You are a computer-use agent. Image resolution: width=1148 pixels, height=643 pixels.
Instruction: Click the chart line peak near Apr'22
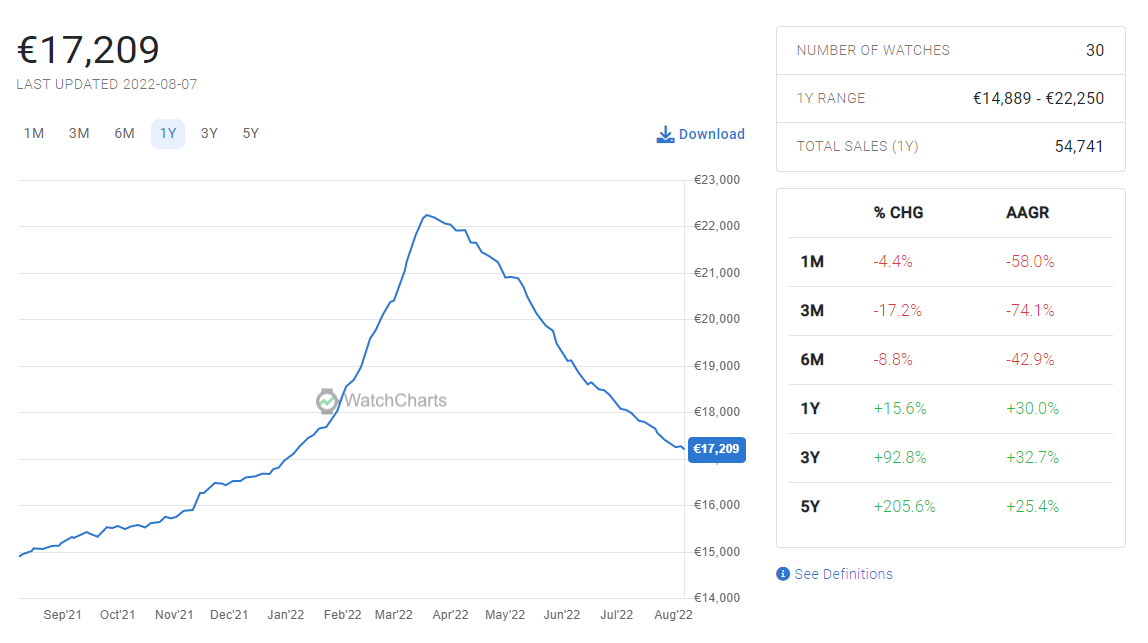coord(427,215)
